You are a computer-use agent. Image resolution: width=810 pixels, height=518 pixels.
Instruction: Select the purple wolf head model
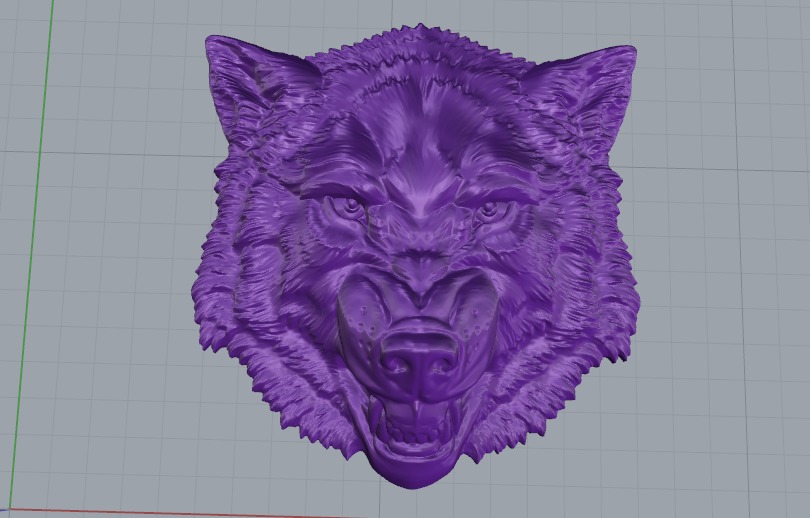(x=418, y=256)
